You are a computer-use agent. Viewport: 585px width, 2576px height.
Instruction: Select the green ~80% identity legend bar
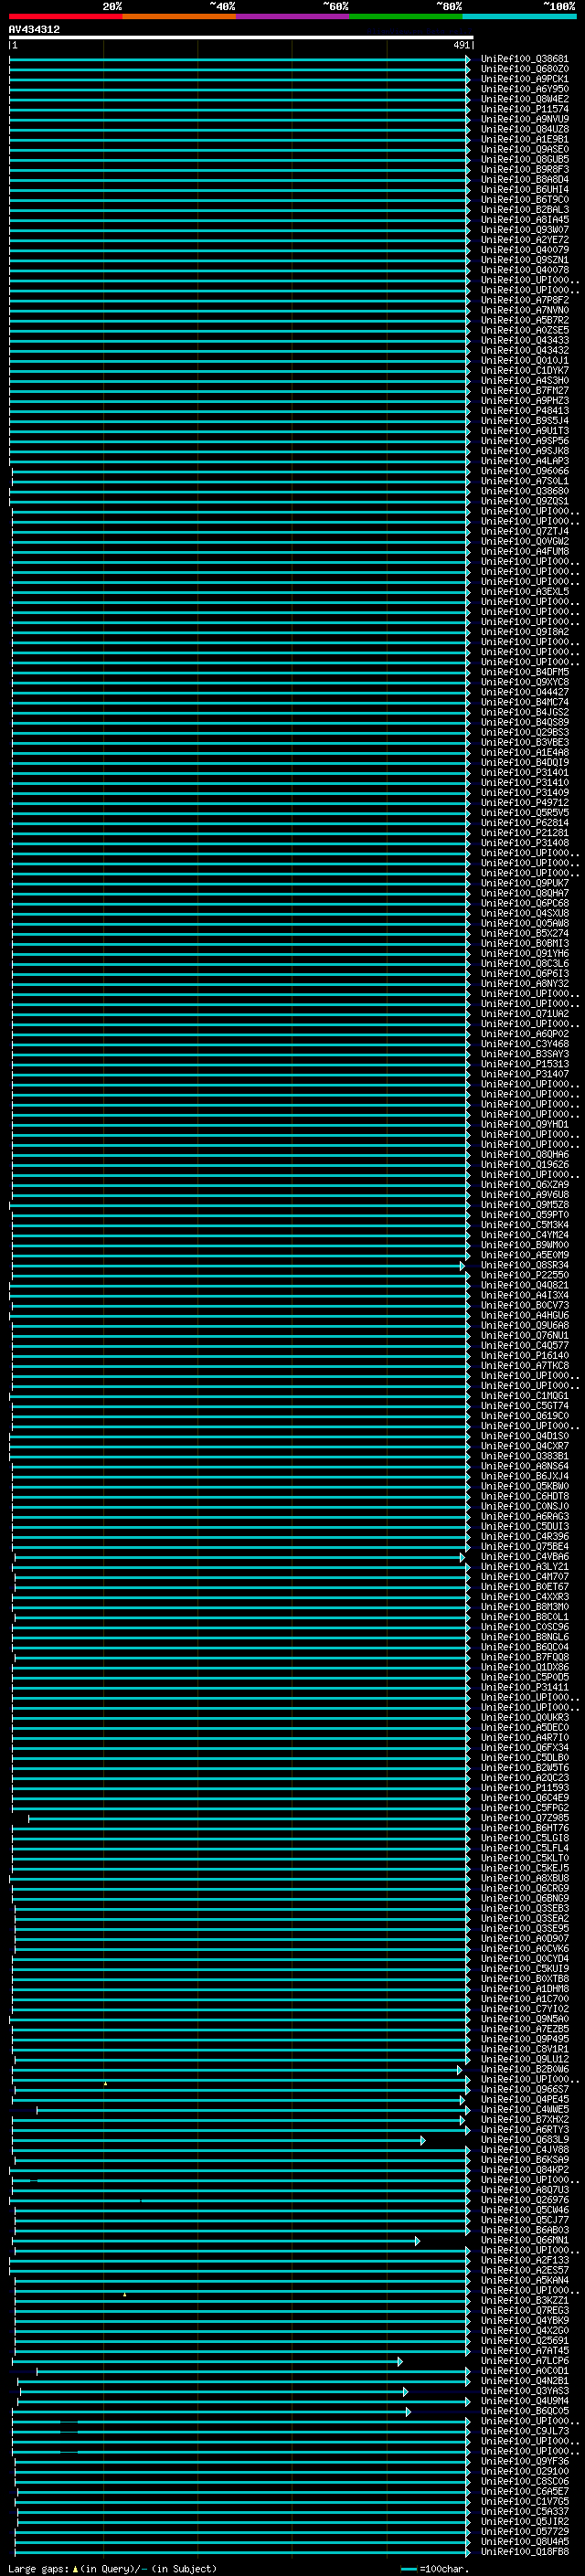click(406, 16)
